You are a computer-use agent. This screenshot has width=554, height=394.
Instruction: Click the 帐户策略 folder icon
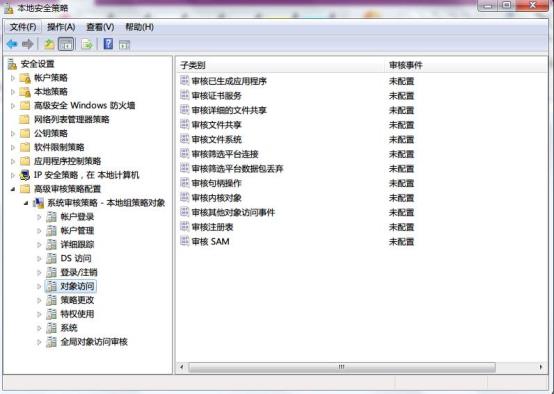click(25, 78)
